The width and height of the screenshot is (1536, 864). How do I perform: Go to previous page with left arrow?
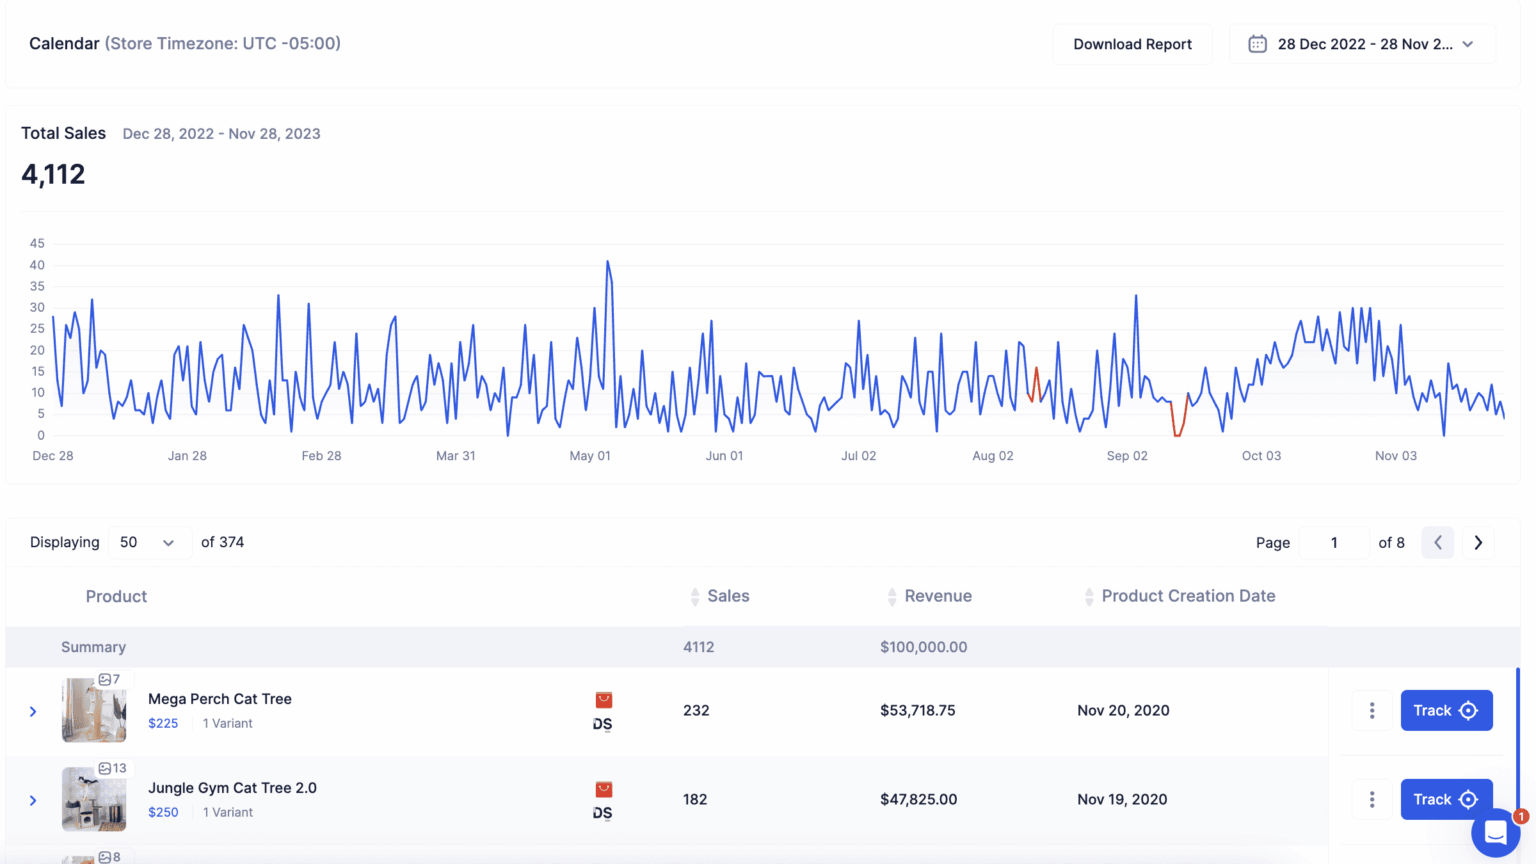1437,542
